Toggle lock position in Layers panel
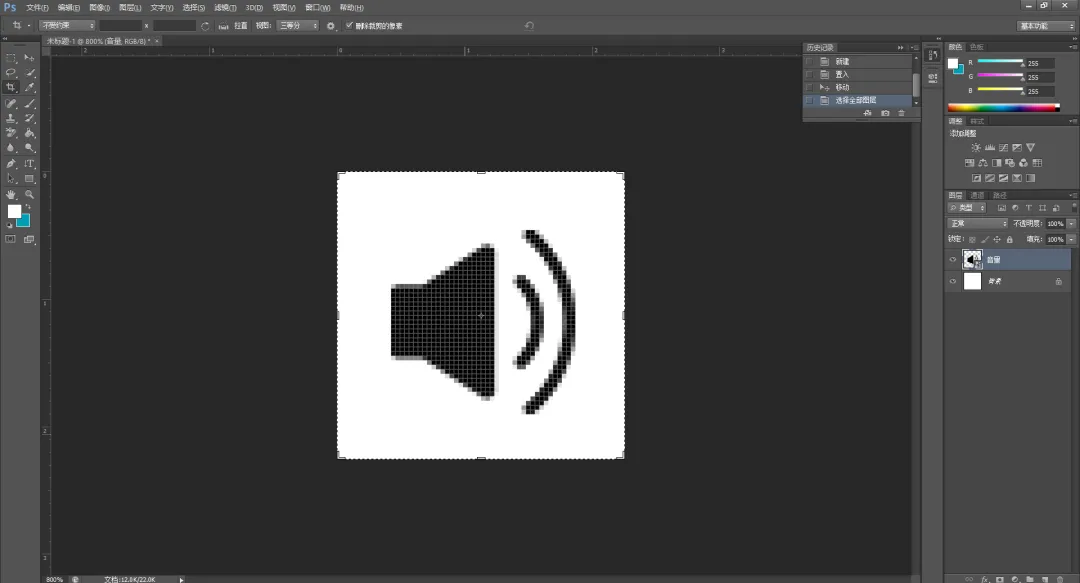 coord(997,240)
